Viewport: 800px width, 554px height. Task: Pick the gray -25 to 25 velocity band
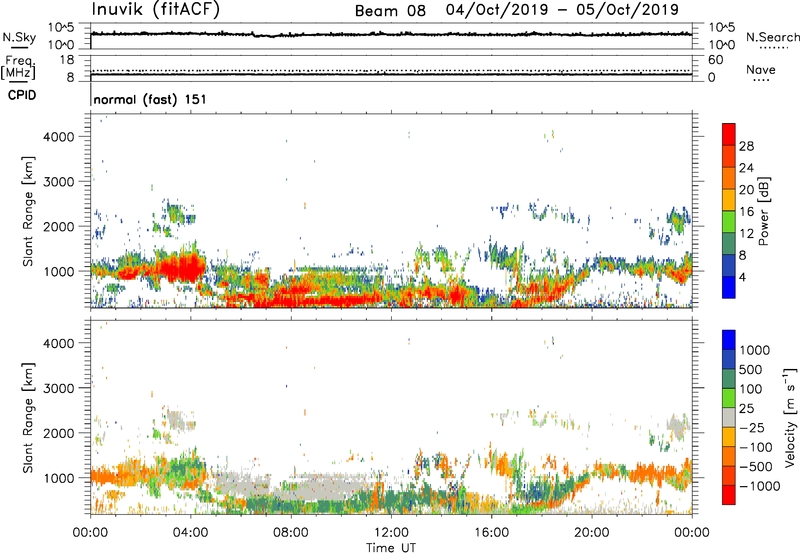(x=729, y=417)
